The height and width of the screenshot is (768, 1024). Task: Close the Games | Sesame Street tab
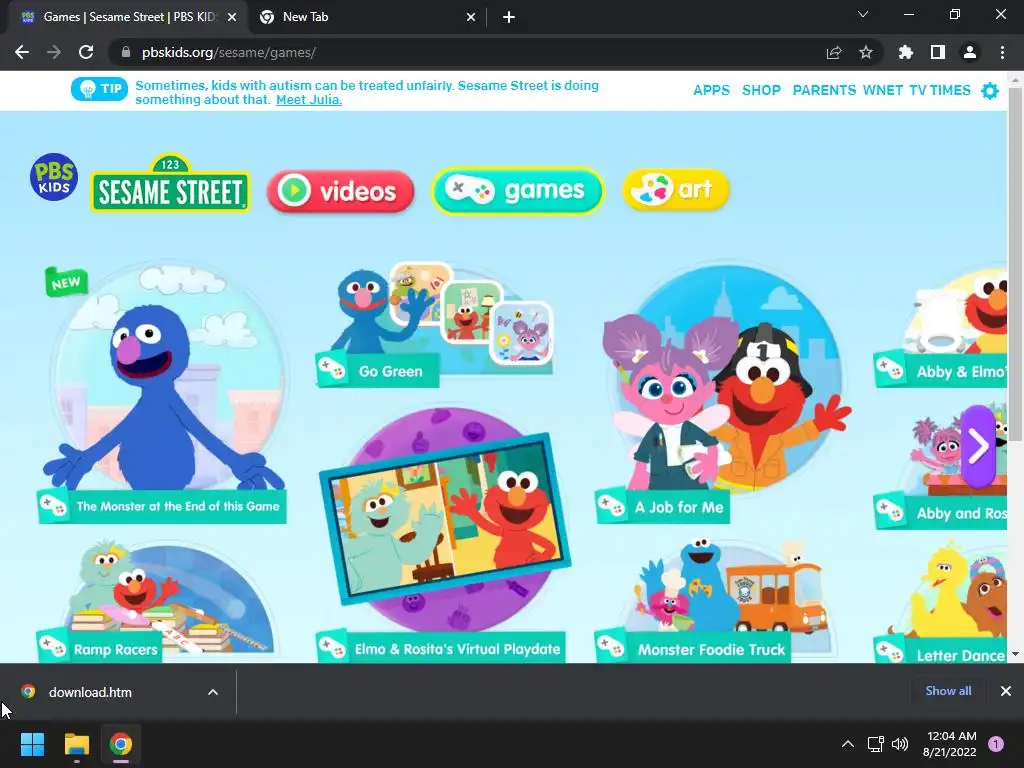232,17
